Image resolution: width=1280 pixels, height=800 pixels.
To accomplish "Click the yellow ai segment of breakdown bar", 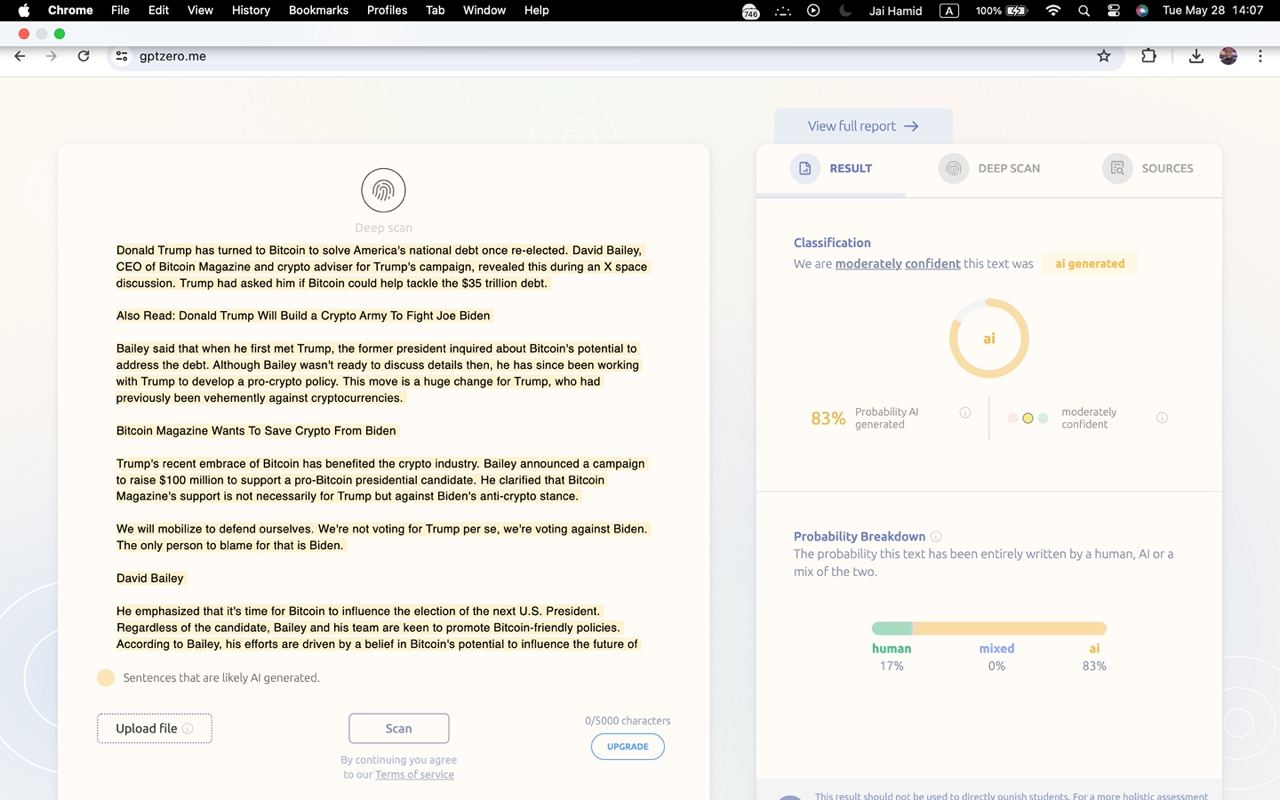I will 1010,628.
